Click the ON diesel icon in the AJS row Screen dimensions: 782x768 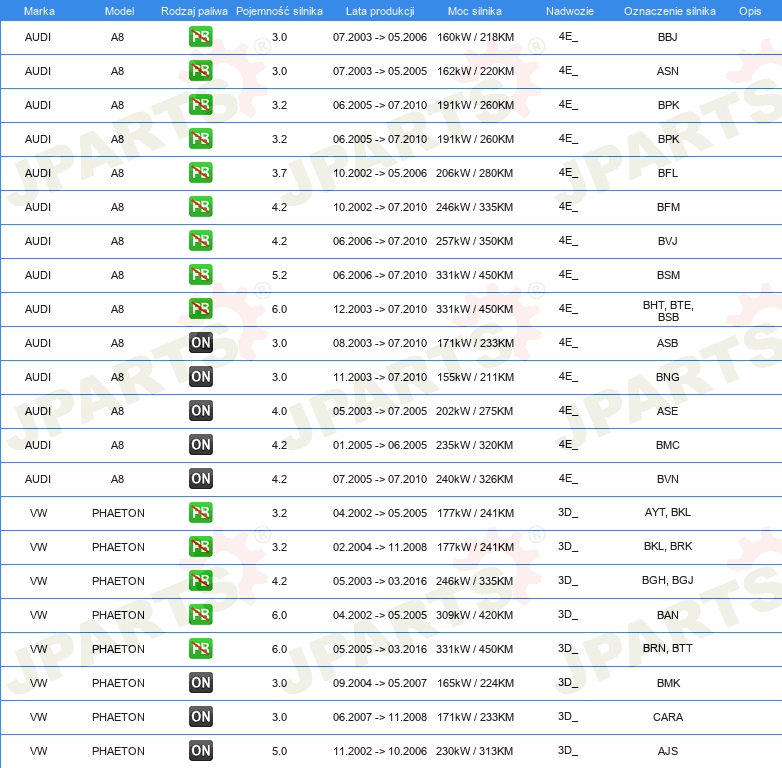201,751
